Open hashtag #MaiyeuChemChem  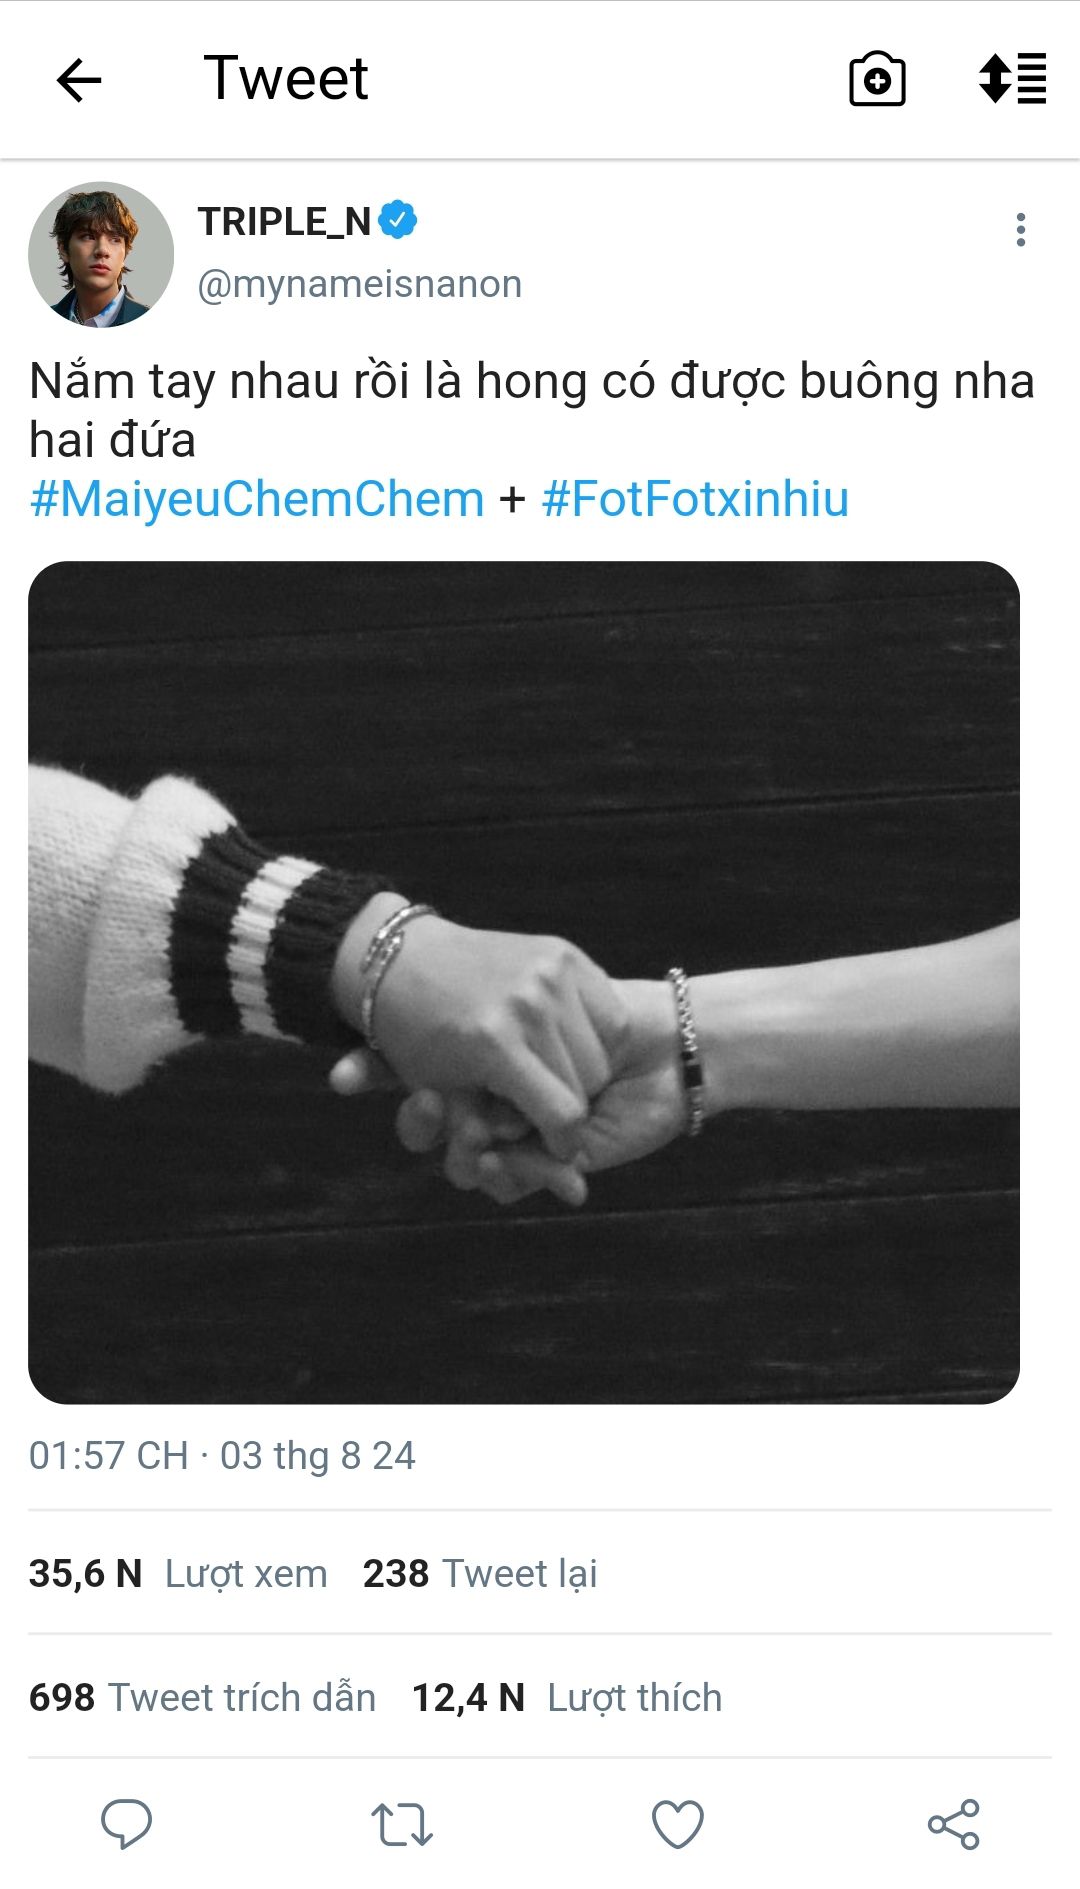tap(257, 499)
